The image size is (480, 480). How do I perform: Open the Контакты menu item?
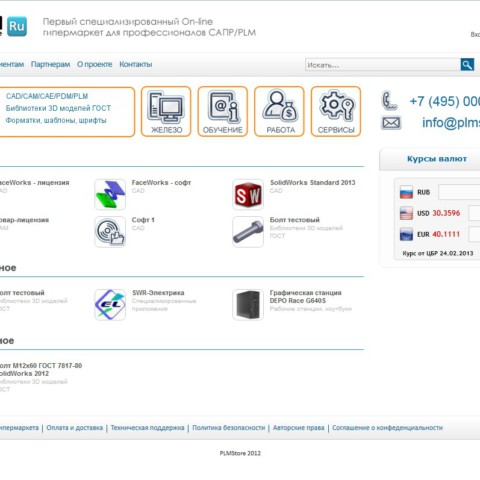pyautogui.click(x=136, y=64)
